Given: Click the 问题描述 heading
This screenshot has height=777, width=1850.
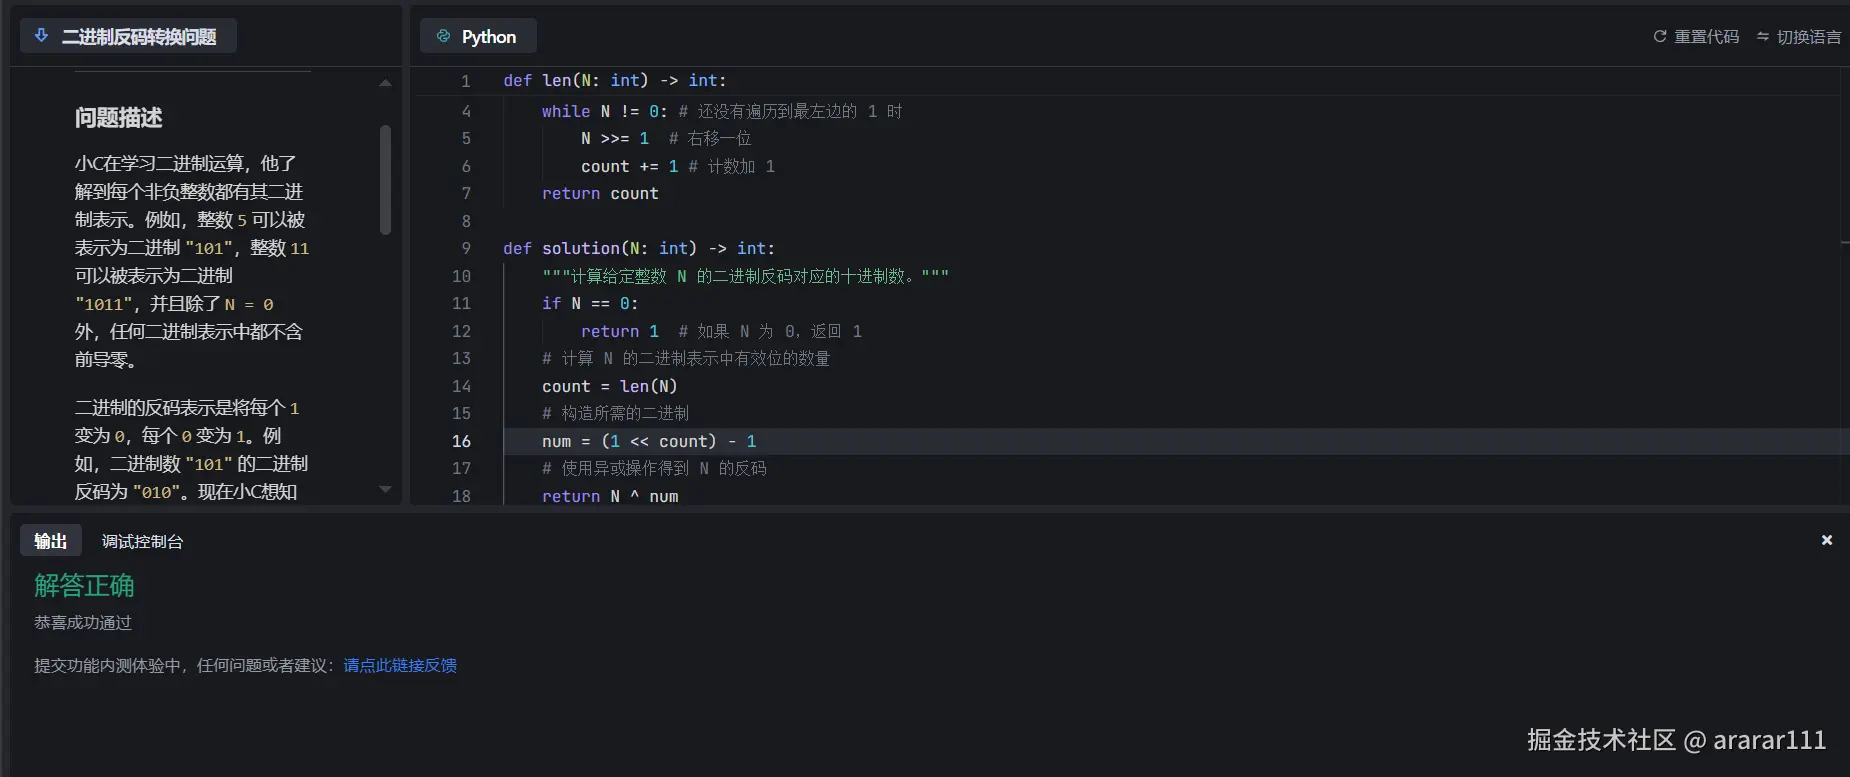Looking at the screenshot, I should pos(118,117).
